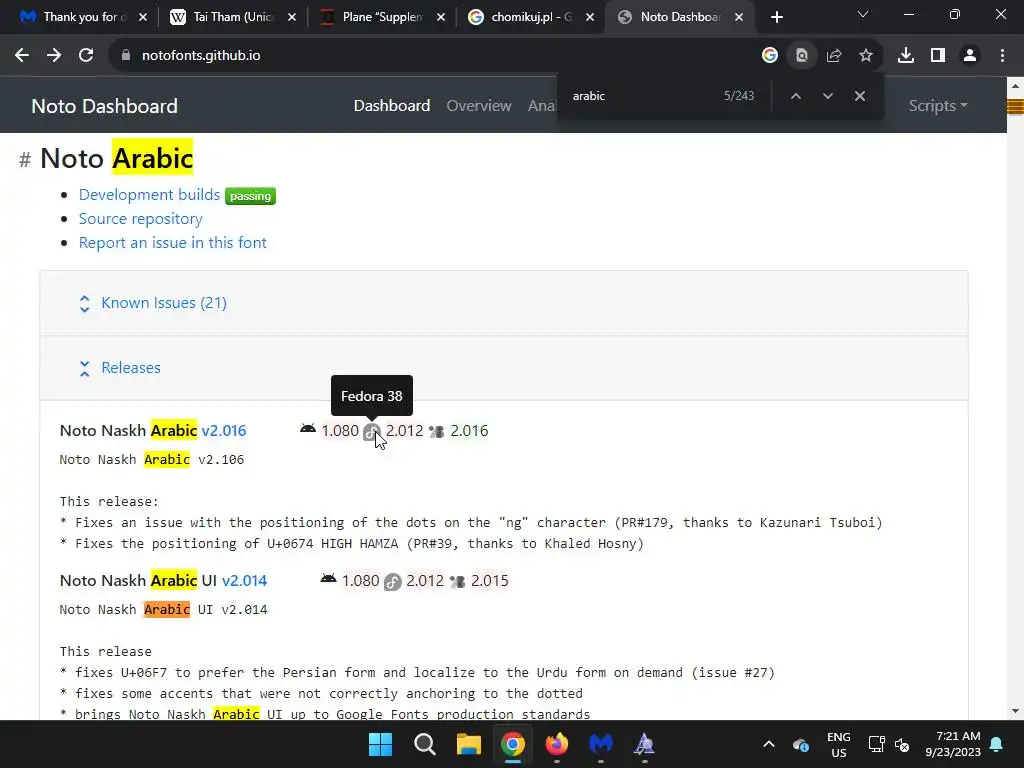Open Firefox from the taskbar

tap(556, 744)
